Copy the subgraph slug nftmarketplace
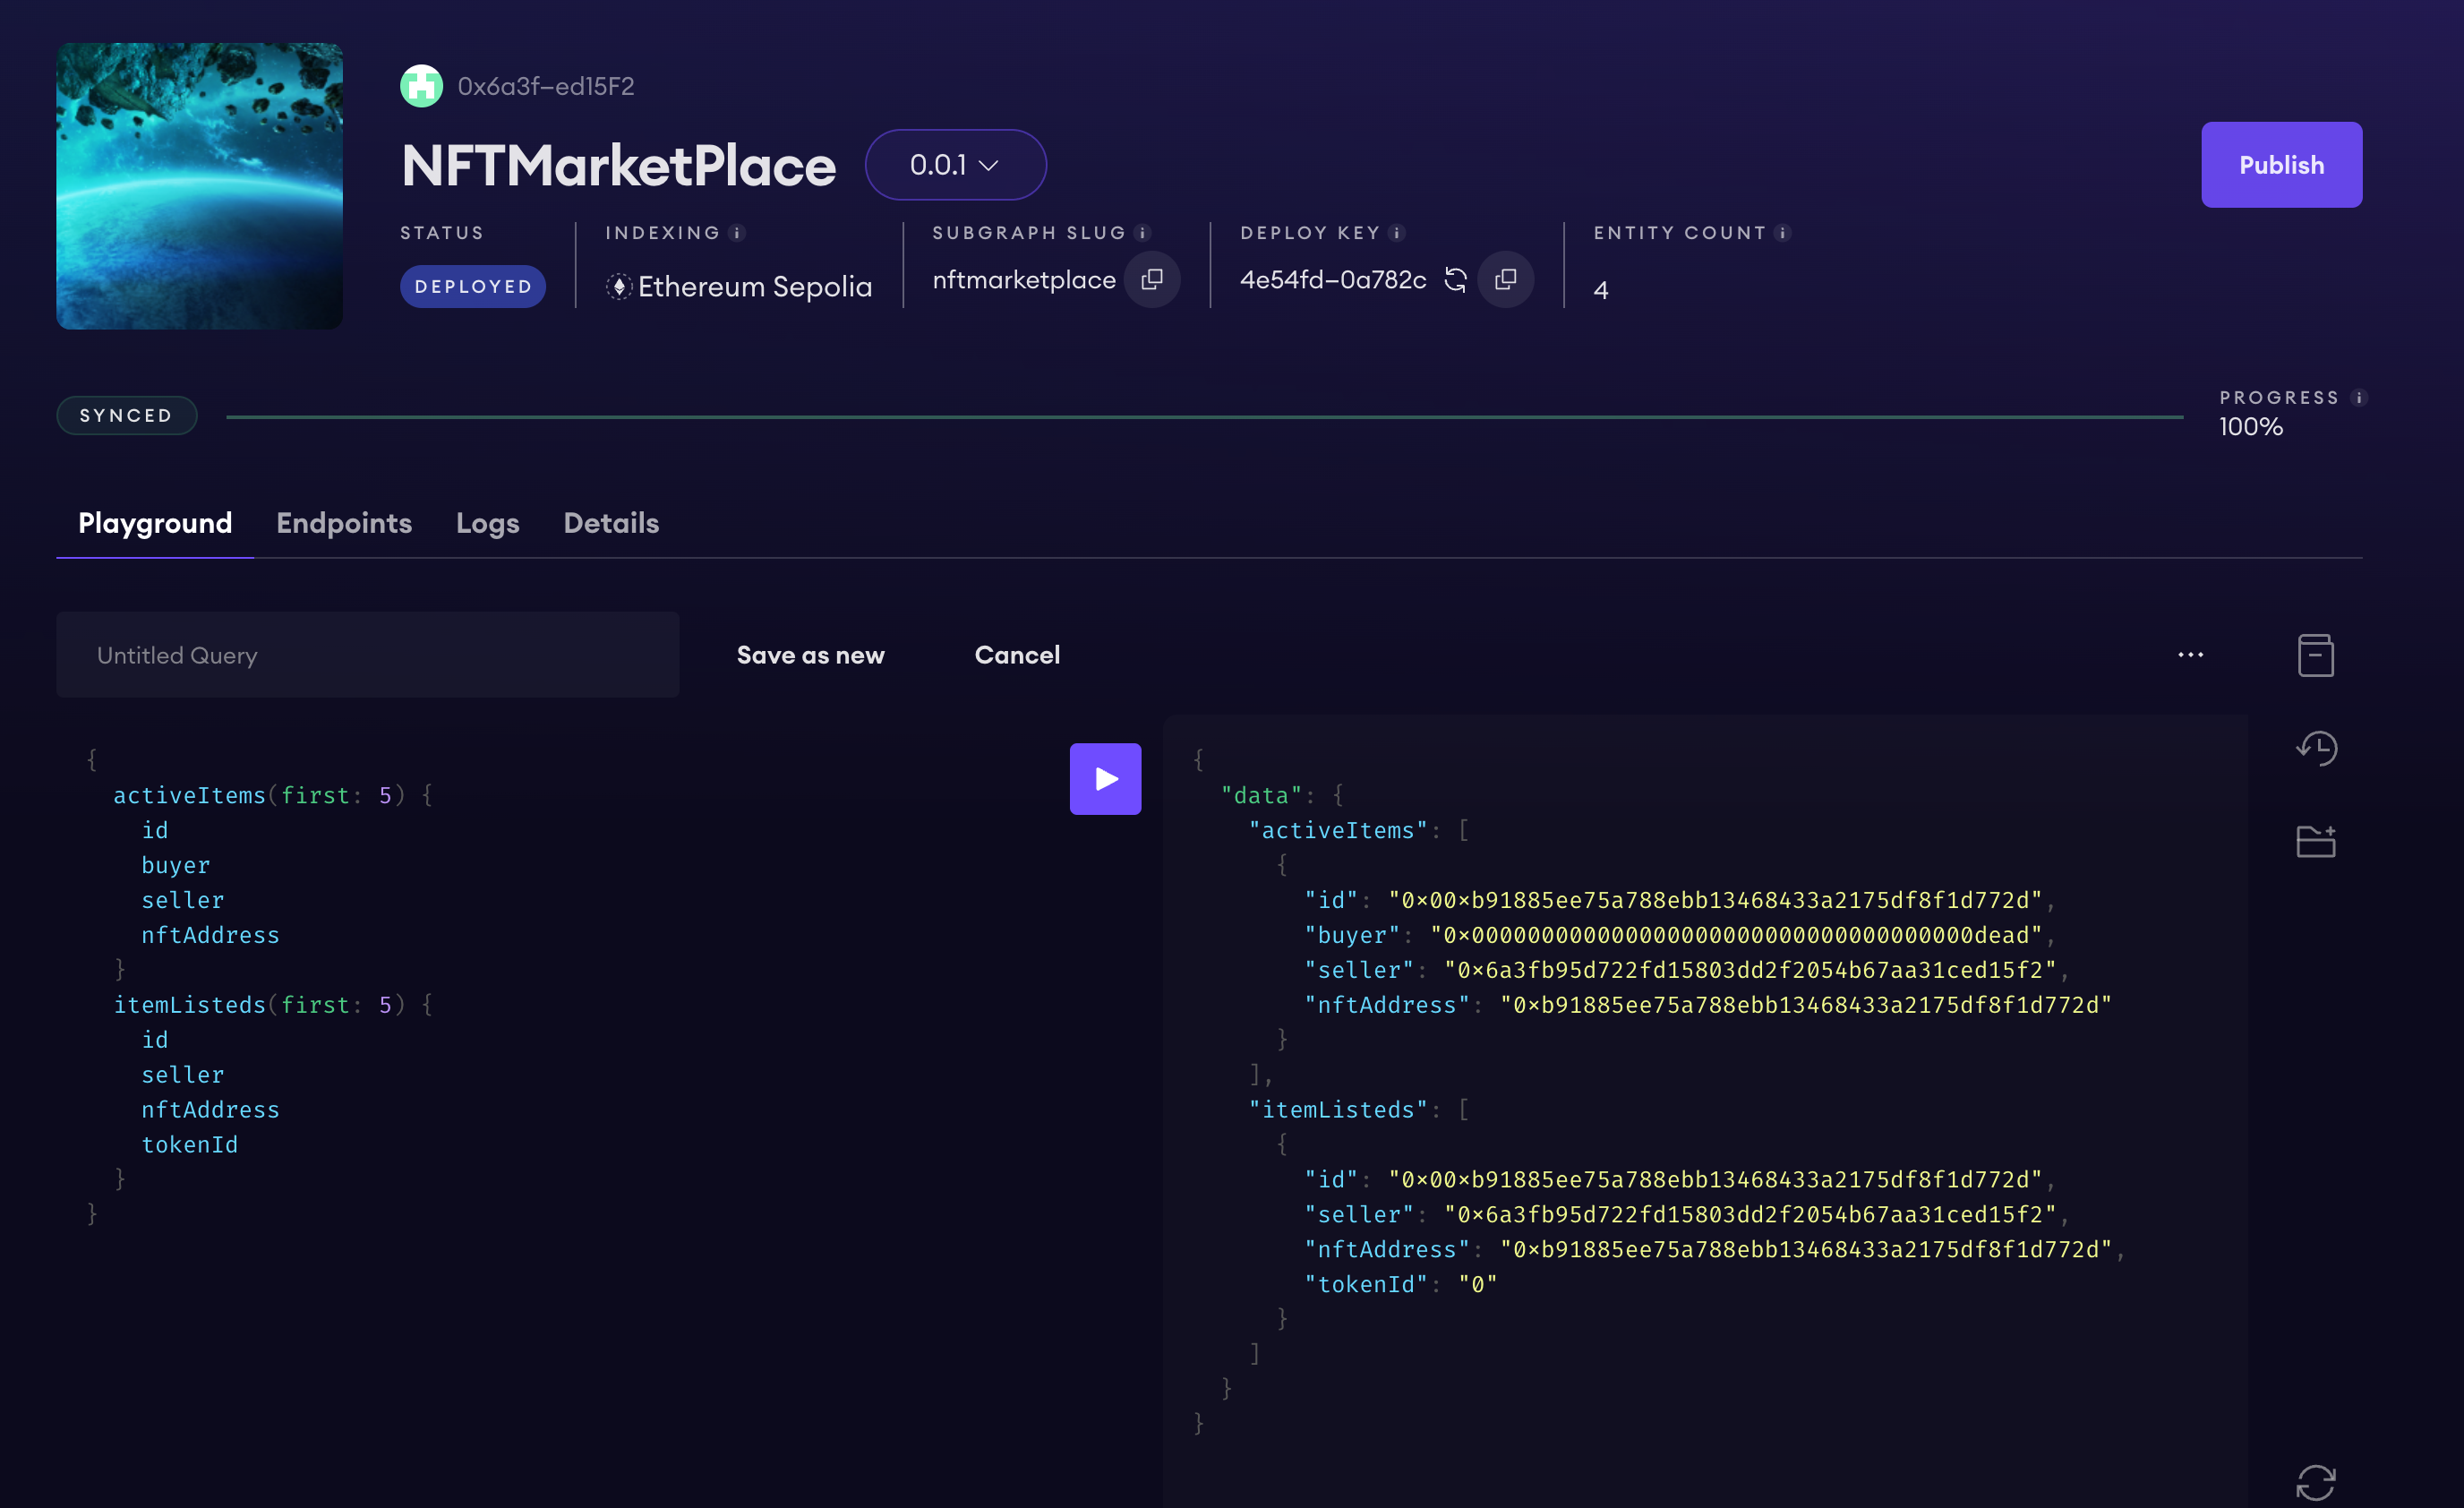This screenshot has height=1508, width=2464. point(1152,279)
